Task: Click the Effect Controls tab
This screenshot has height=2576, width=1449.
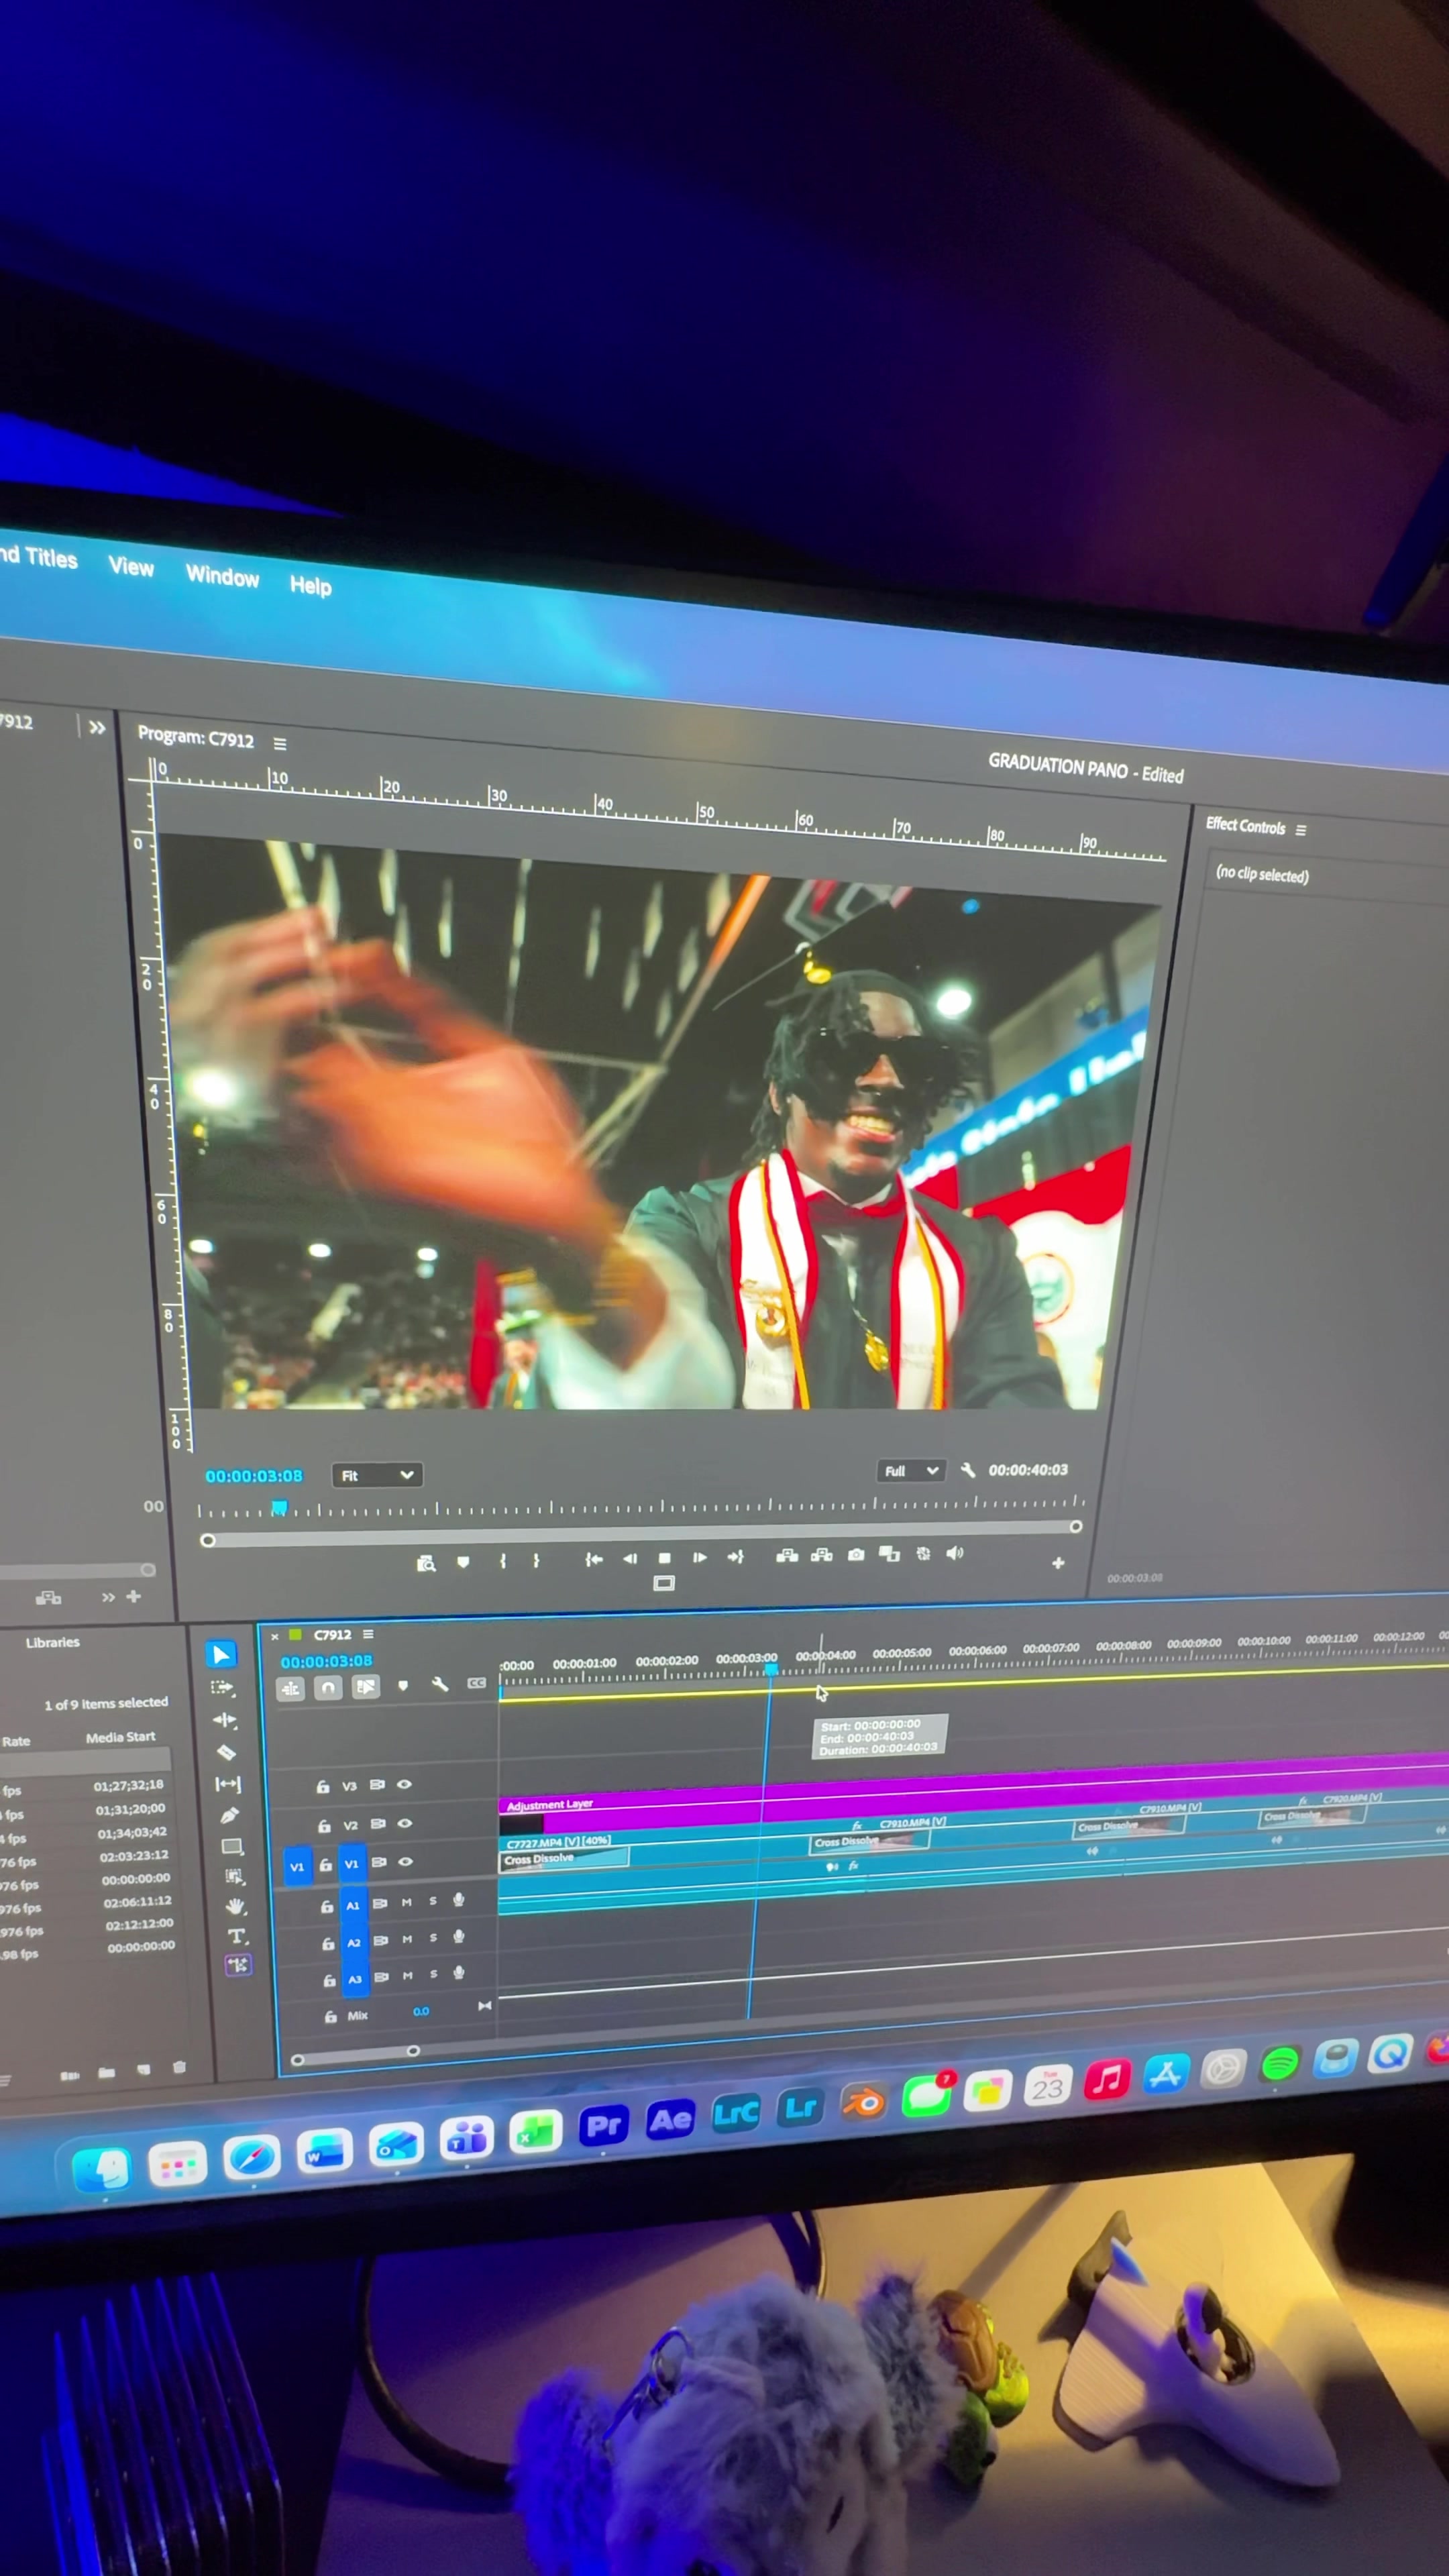Action: (x=1245, y=826)
